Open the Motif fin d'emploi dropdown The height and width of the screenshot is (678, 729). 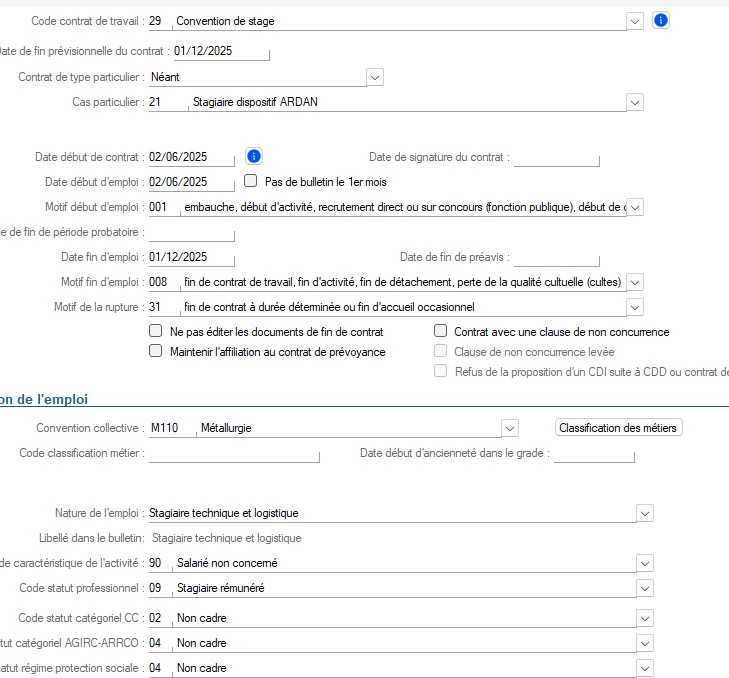634,282
